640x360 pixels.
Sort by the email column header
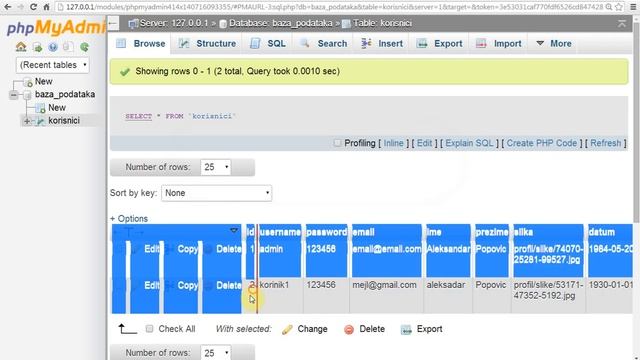tap(363, 232)
